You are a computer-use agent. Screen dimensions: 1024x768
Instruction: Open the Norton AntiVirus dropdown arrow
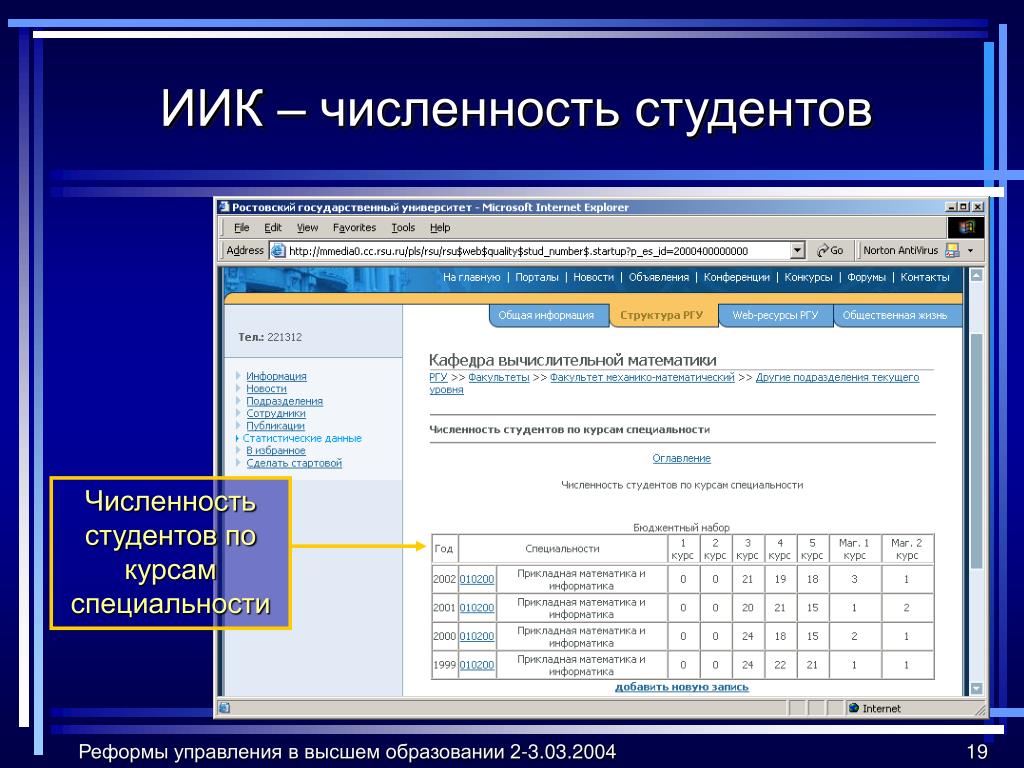[970, 251]
